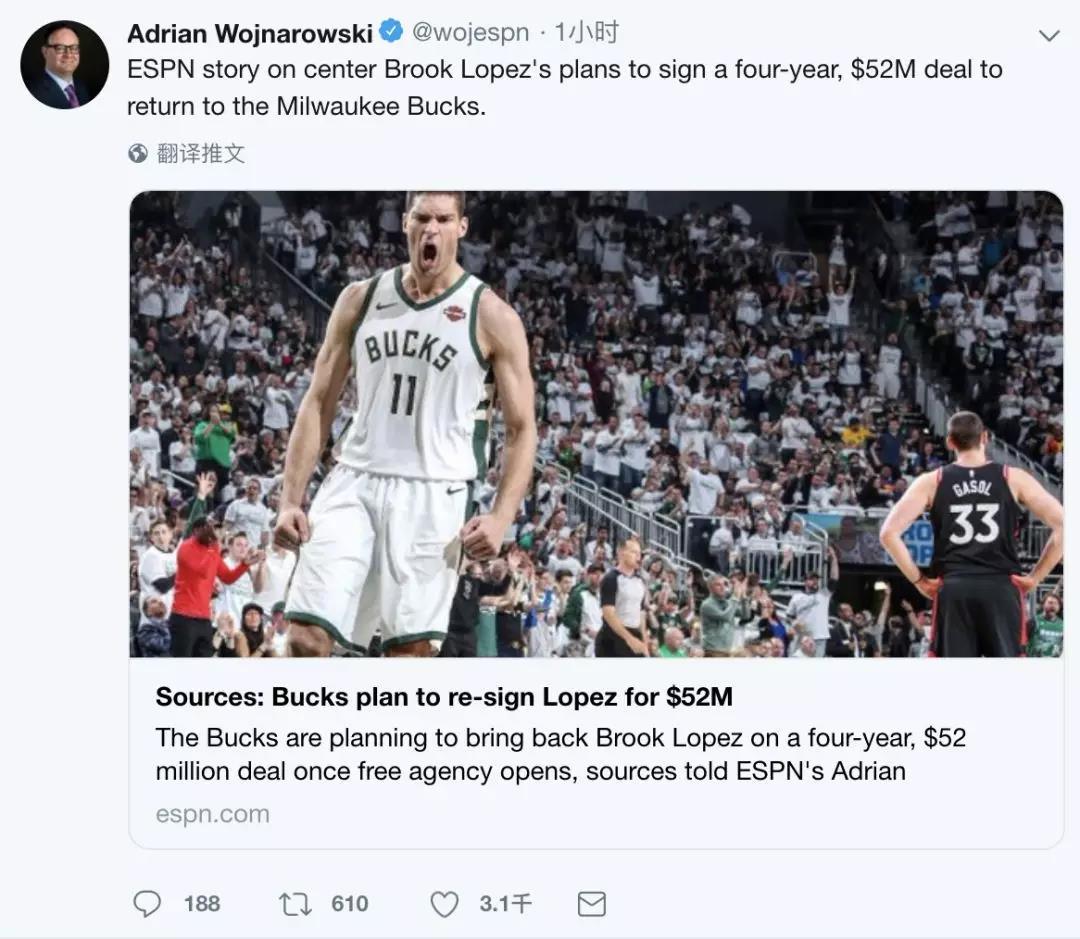Click the article description text about Bucks
This screenshot has height=939, width=1080.
(x=561, y=754)
